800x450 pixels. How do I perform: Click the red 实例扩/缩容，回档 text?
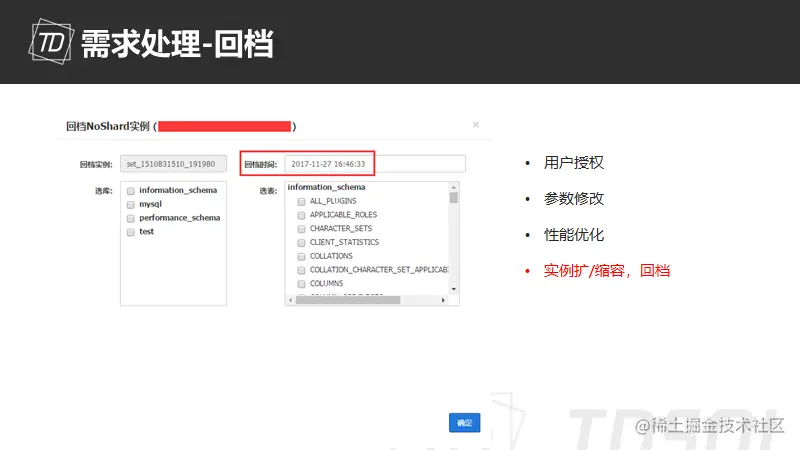click(607, 270)
